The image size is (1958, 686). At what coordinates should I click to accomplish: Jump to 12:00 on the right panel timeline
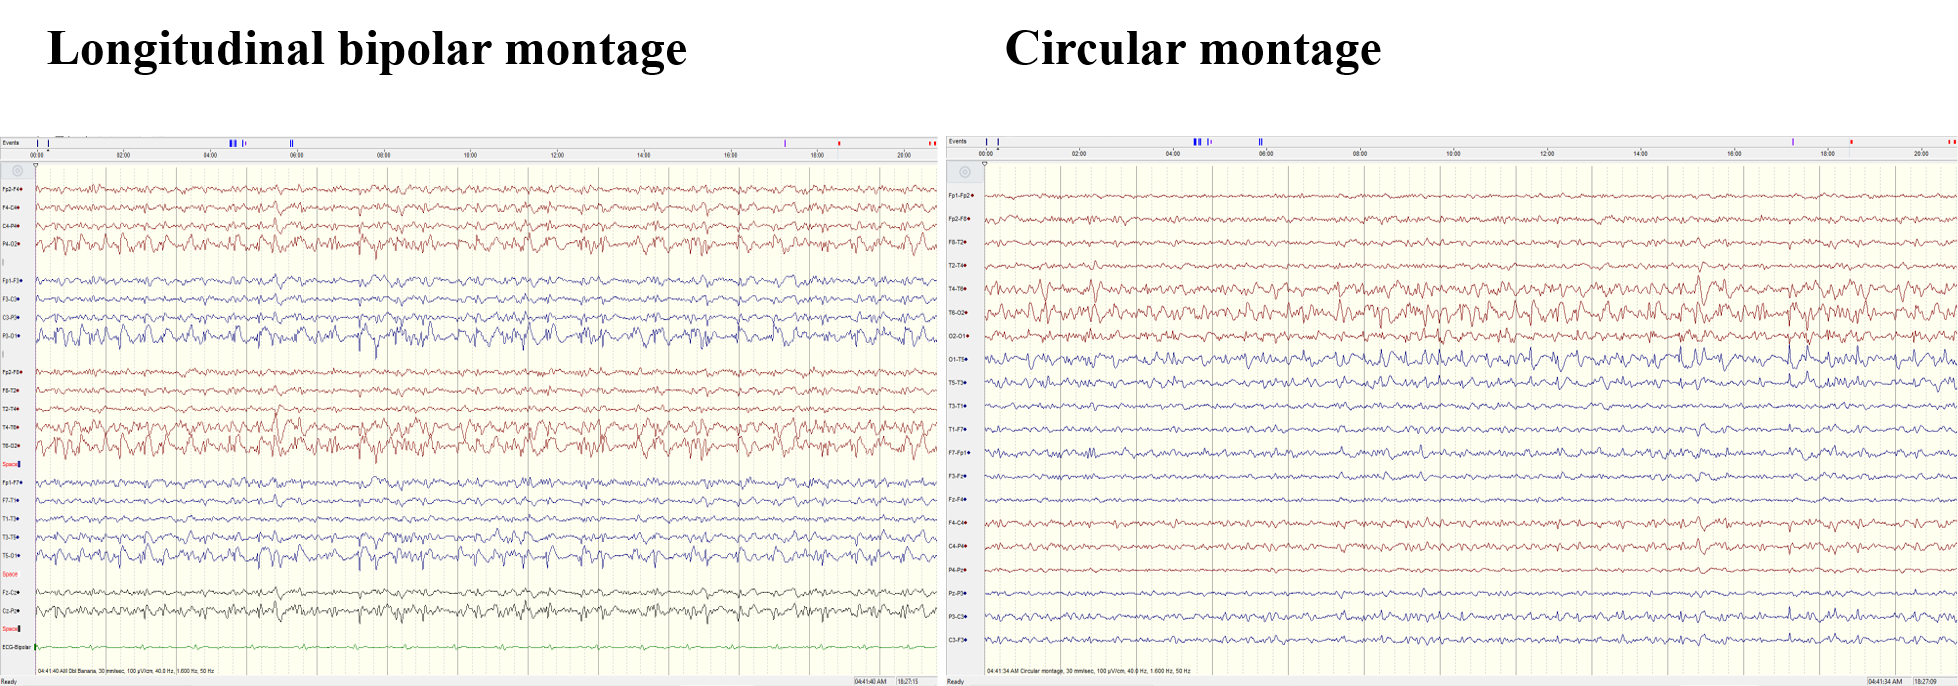1547,154
